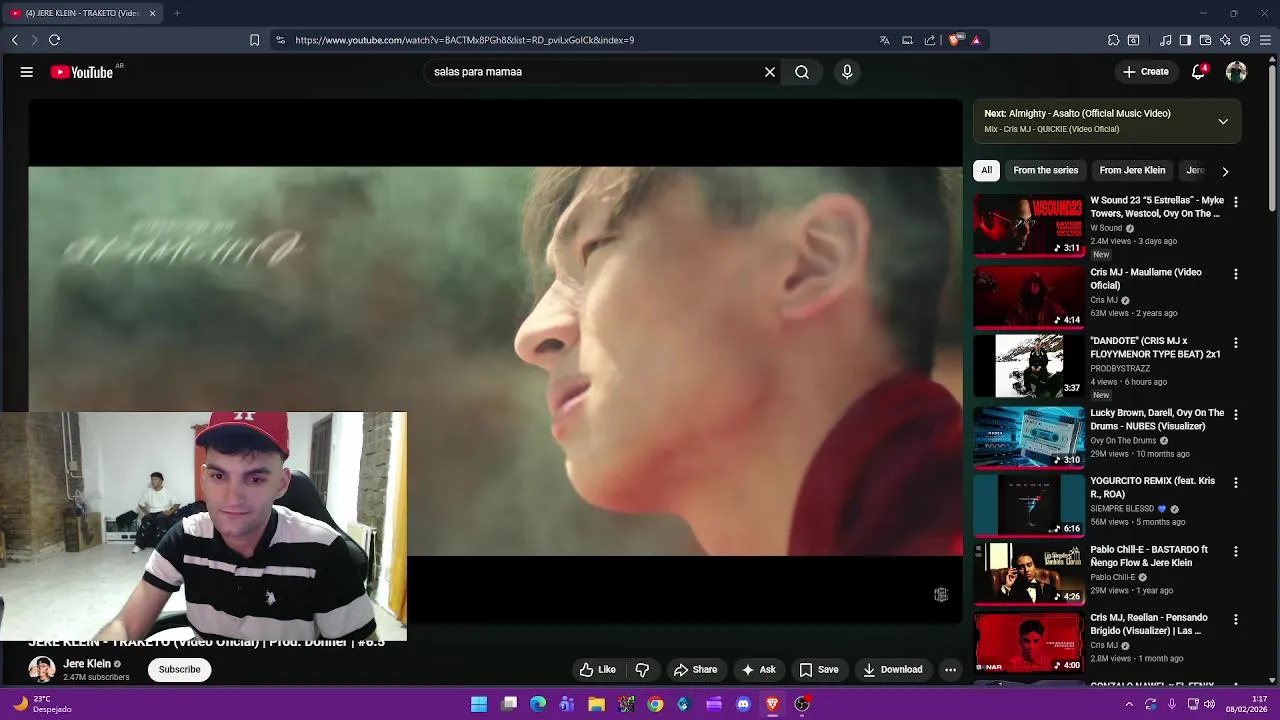Go to the YouTube home logo

(x=82, y=72)
